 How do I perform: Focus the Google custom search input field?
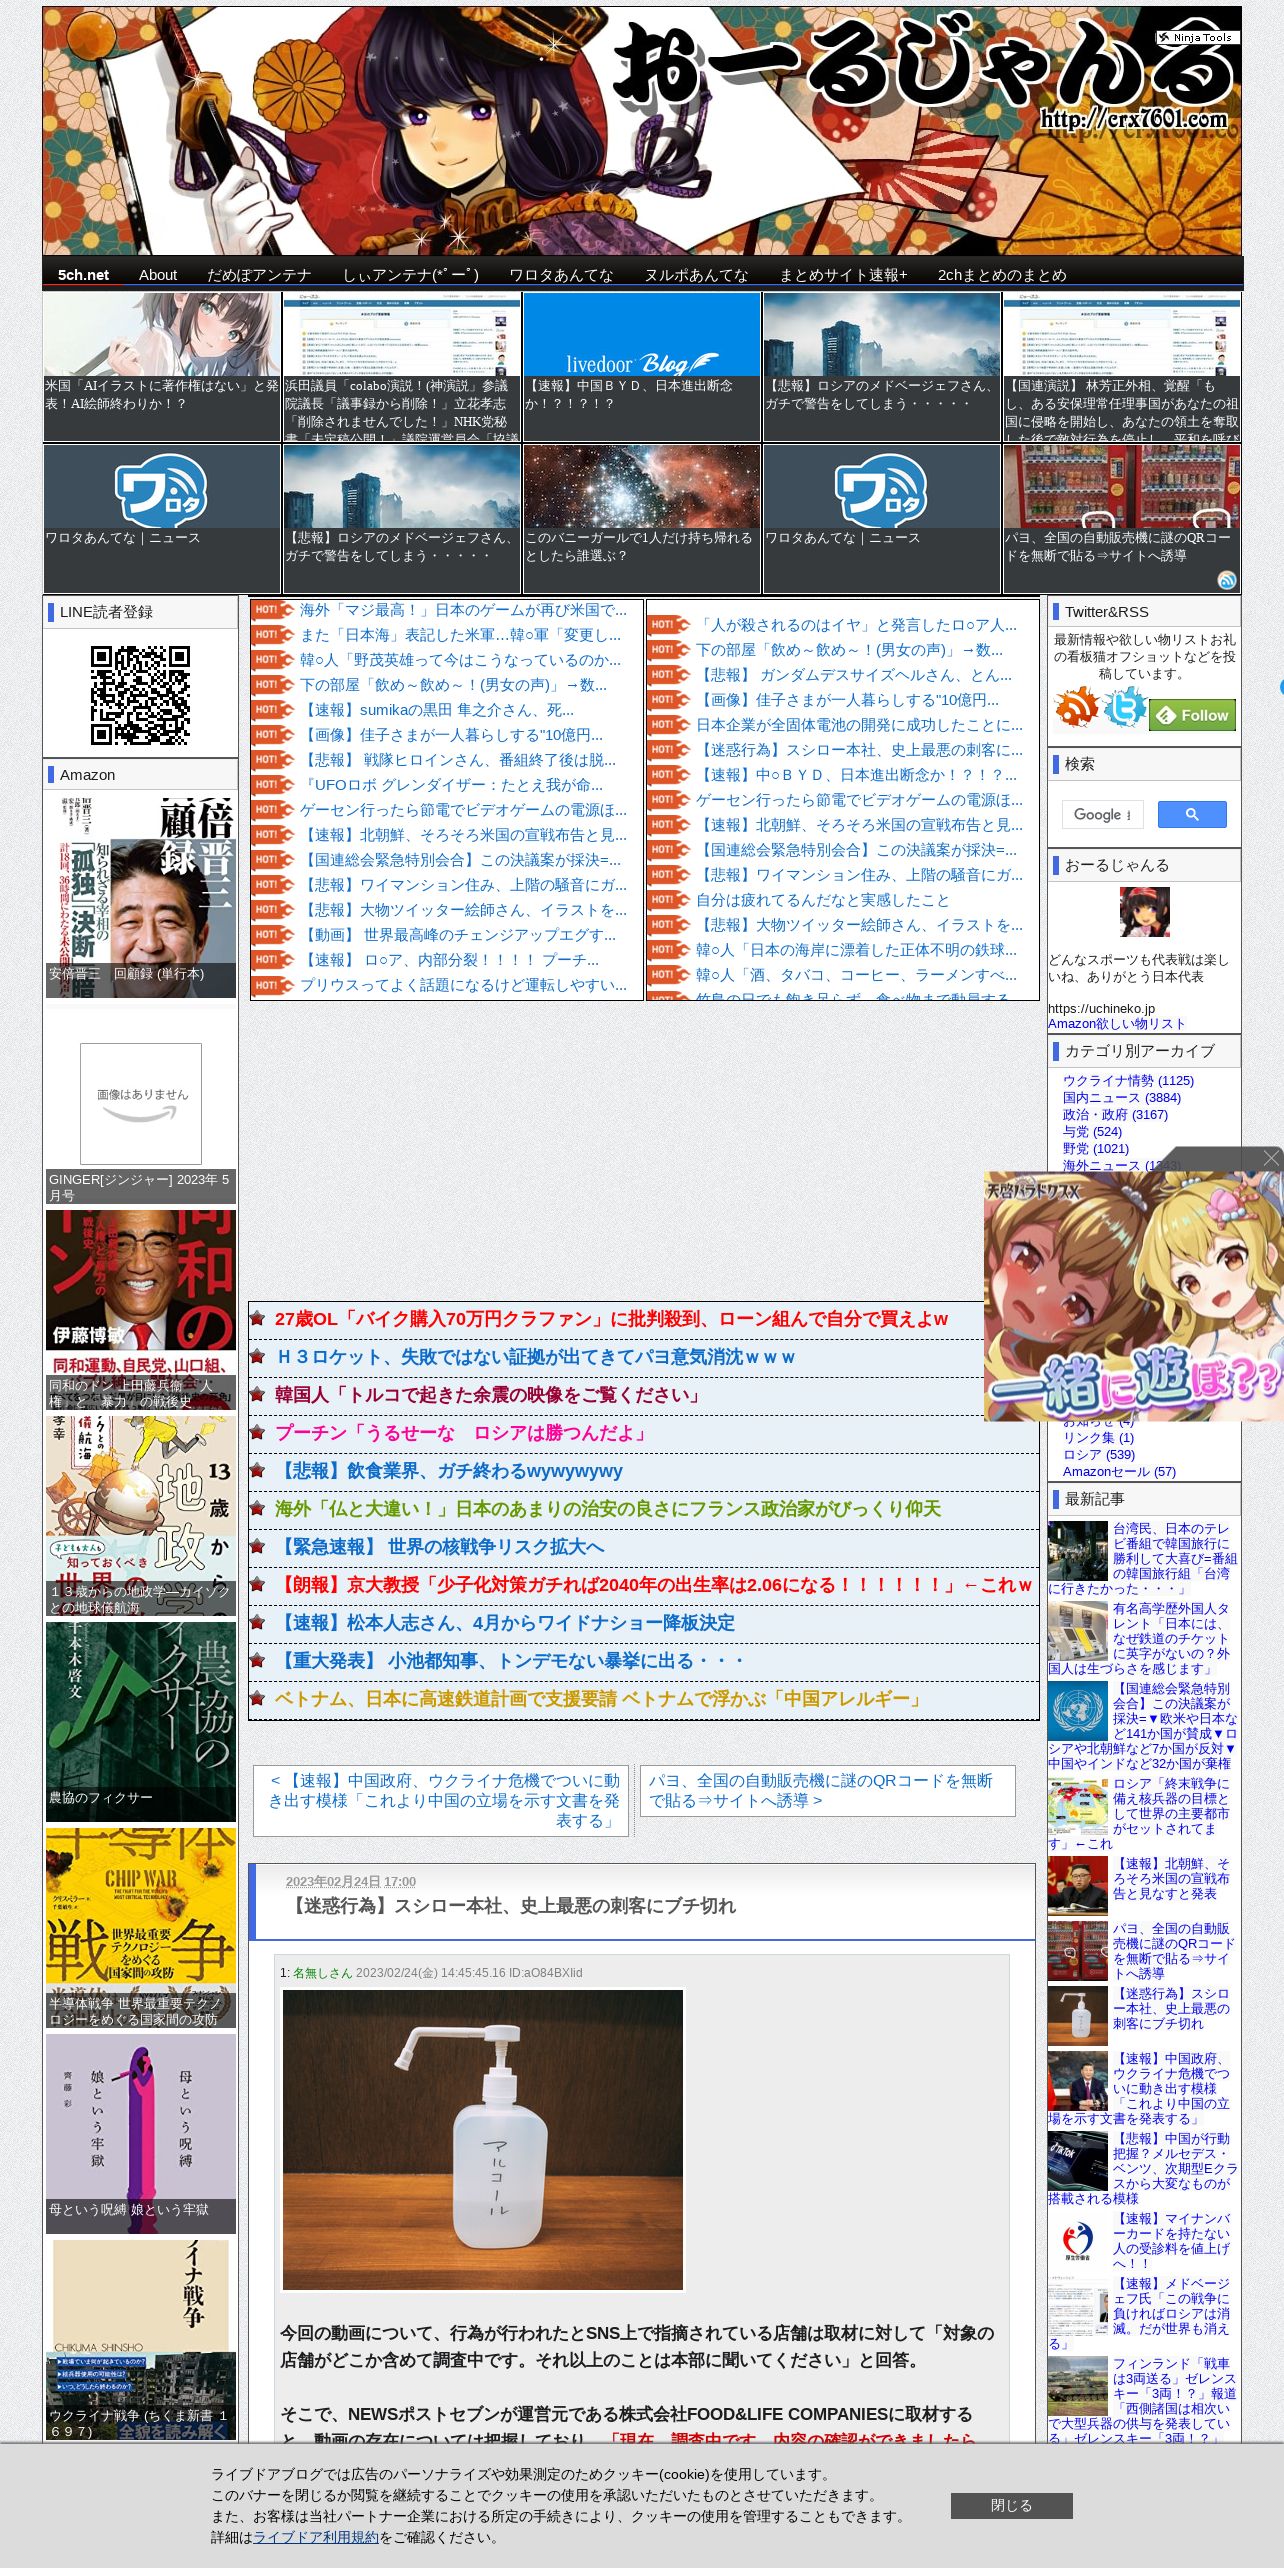coord(1102,814)
